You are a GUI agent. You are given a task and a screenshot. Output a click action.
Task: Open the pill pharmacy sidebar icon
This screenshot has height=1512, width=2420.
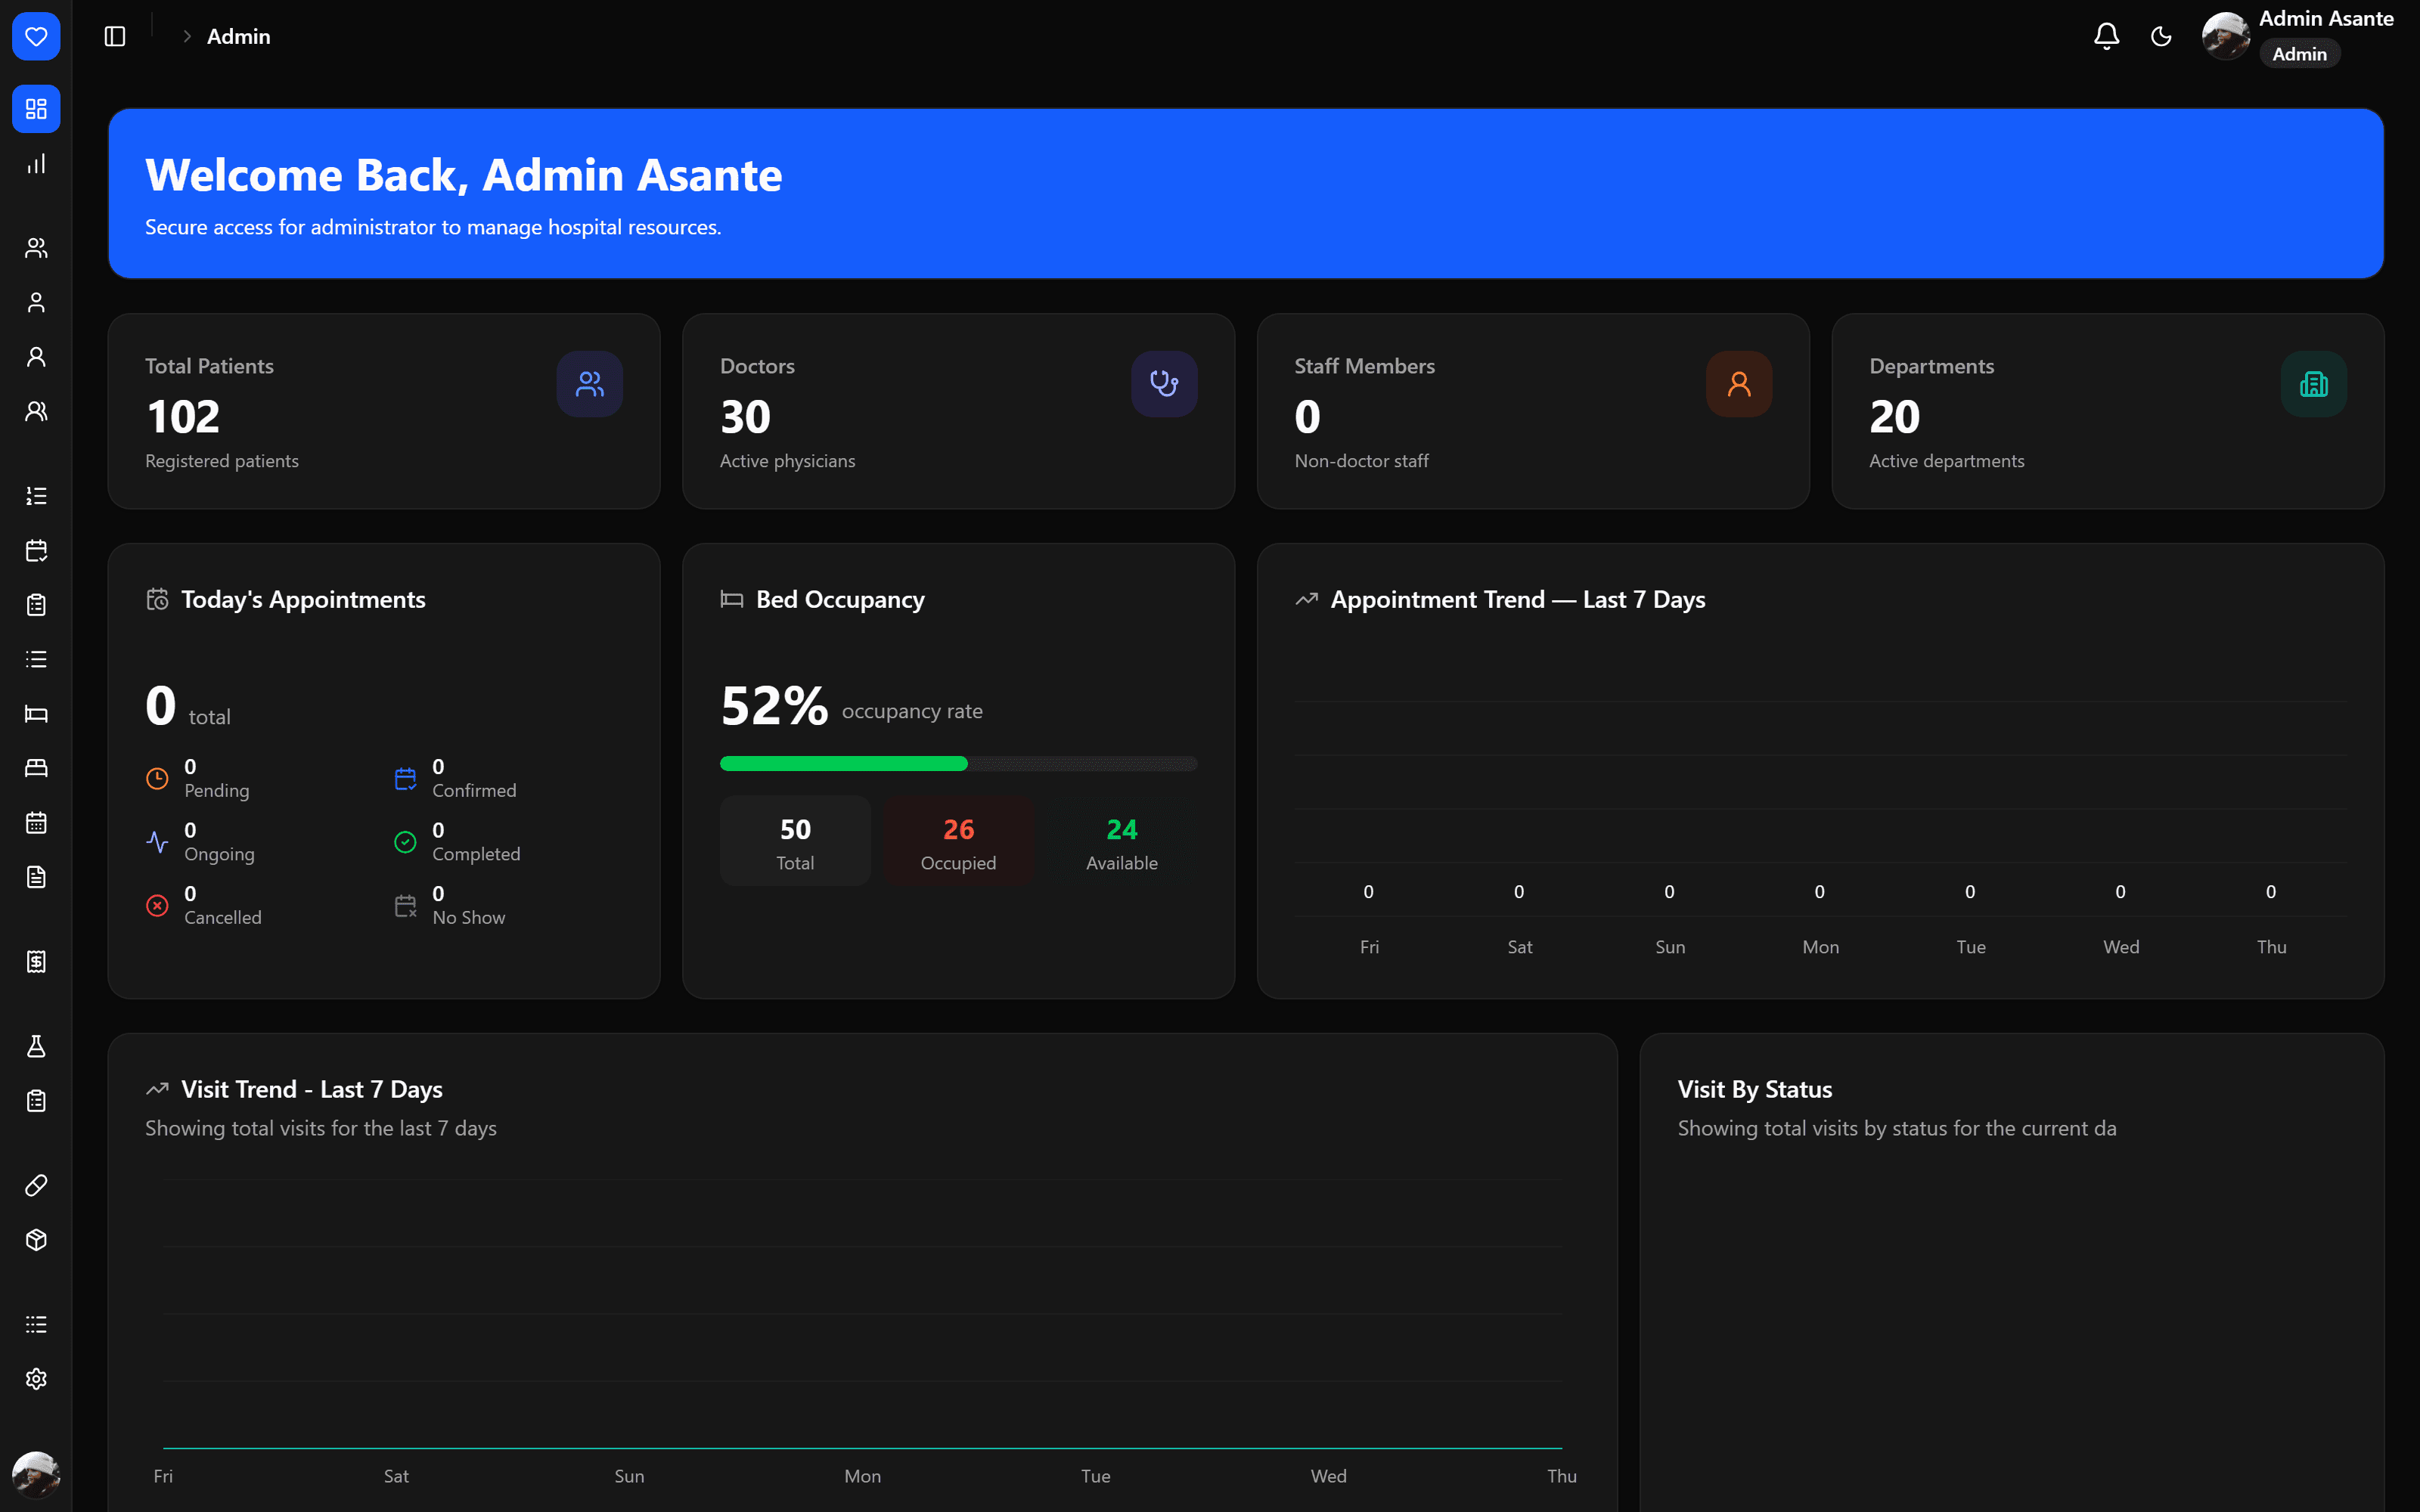(36, 1186)
